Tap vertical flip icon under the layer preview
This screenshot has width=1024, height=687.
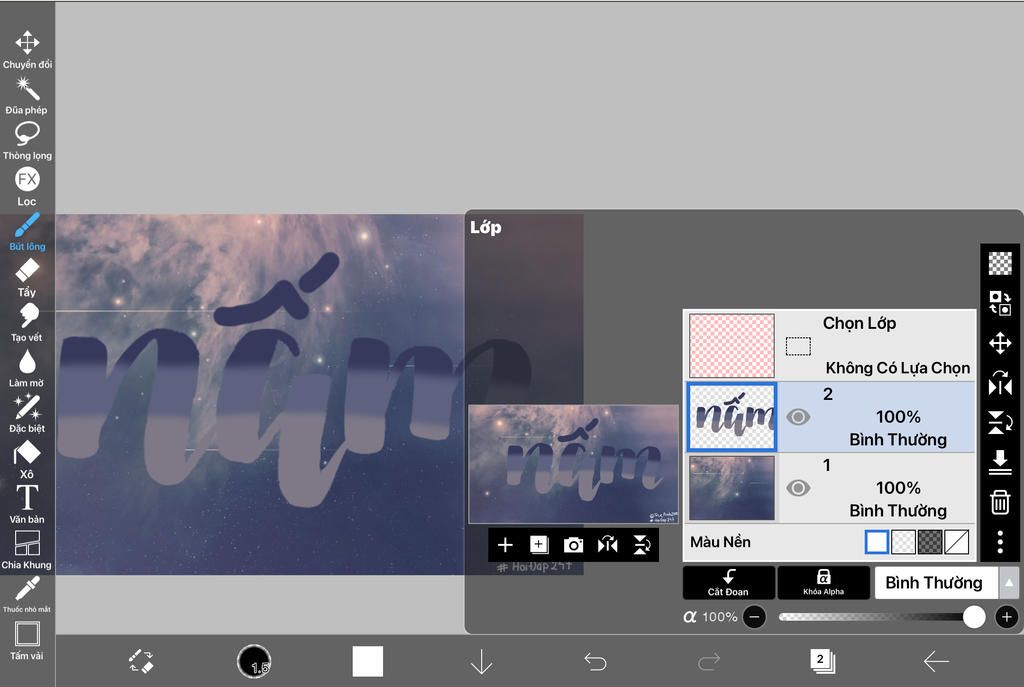[642, 545]
